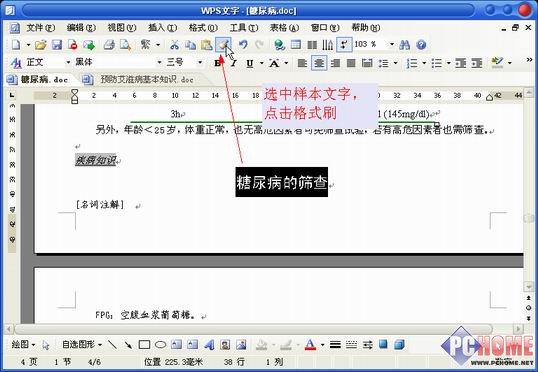Open the 黑体 font name dropdown
538x372 pixels.
[159, 62]
